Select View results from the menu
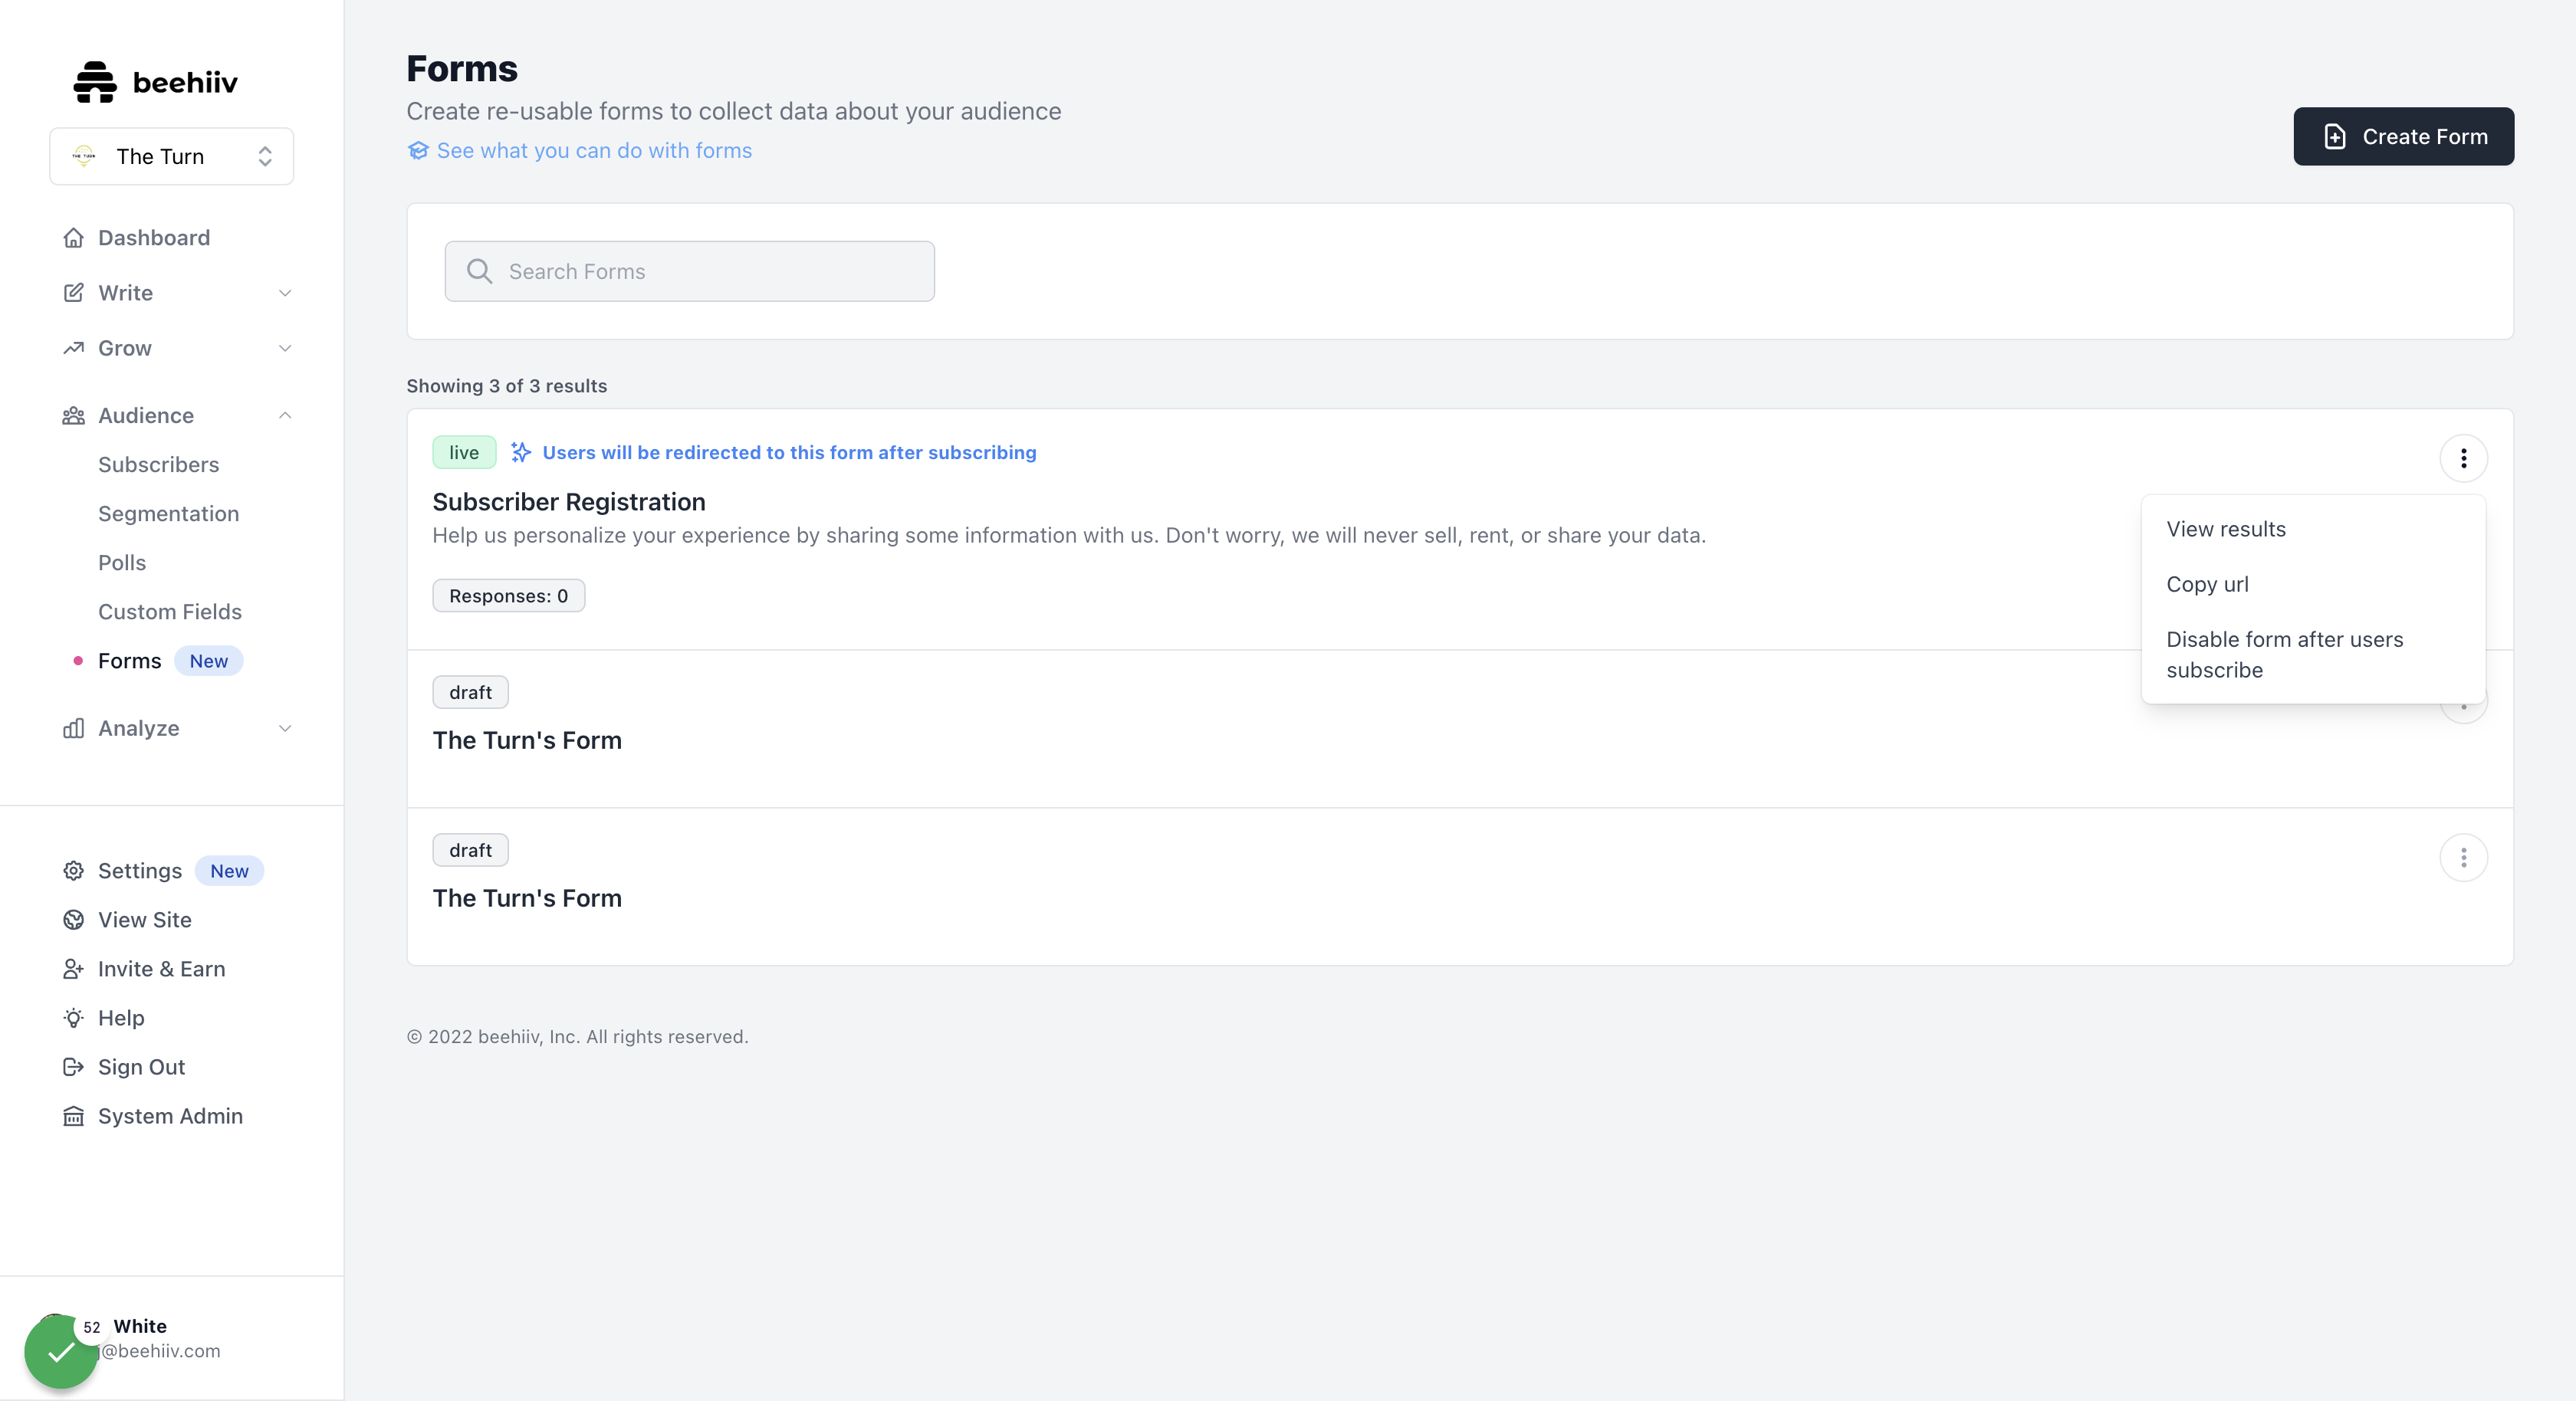Viewport: 2576px width, 1401px height. [2312, 529]
